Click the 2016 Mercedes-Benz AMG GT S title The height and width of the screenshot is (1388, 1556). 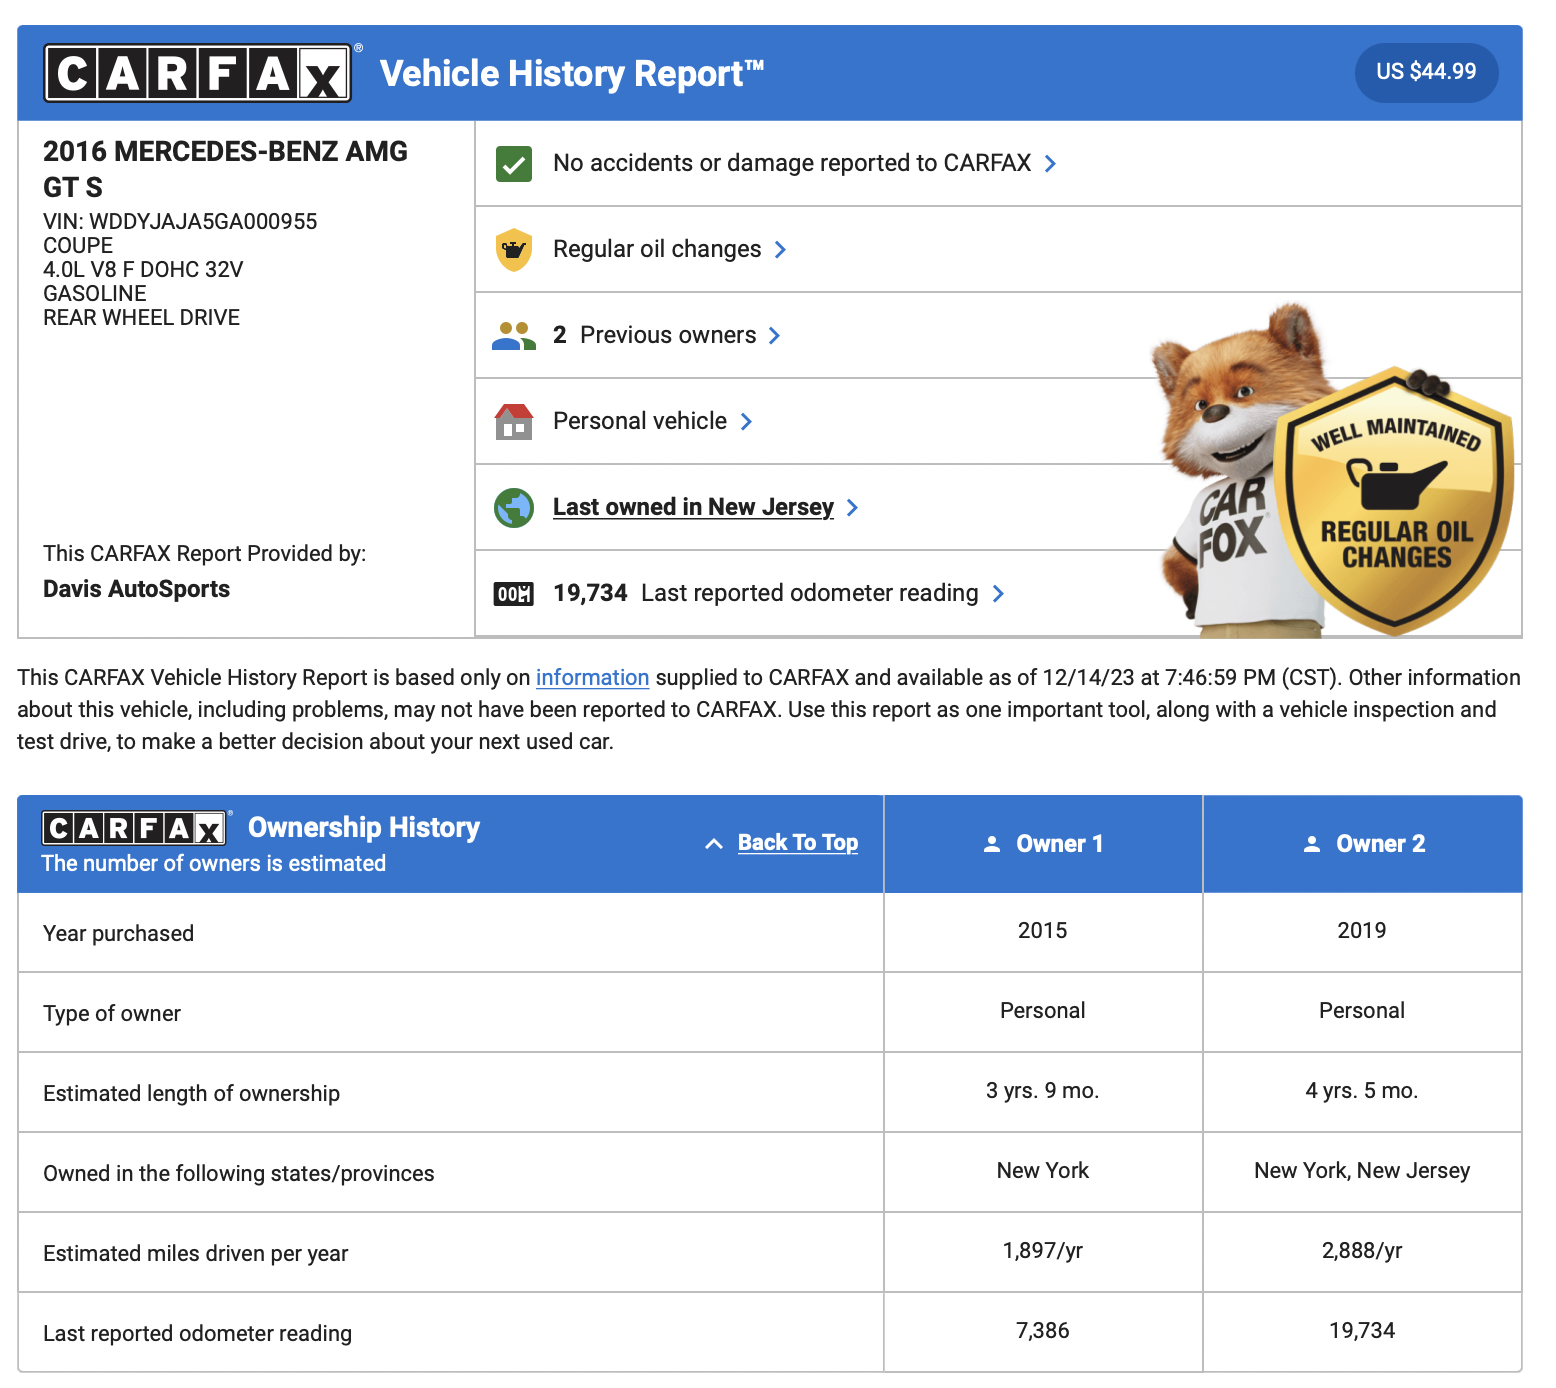pyautogui.click(x=225, y=169)
